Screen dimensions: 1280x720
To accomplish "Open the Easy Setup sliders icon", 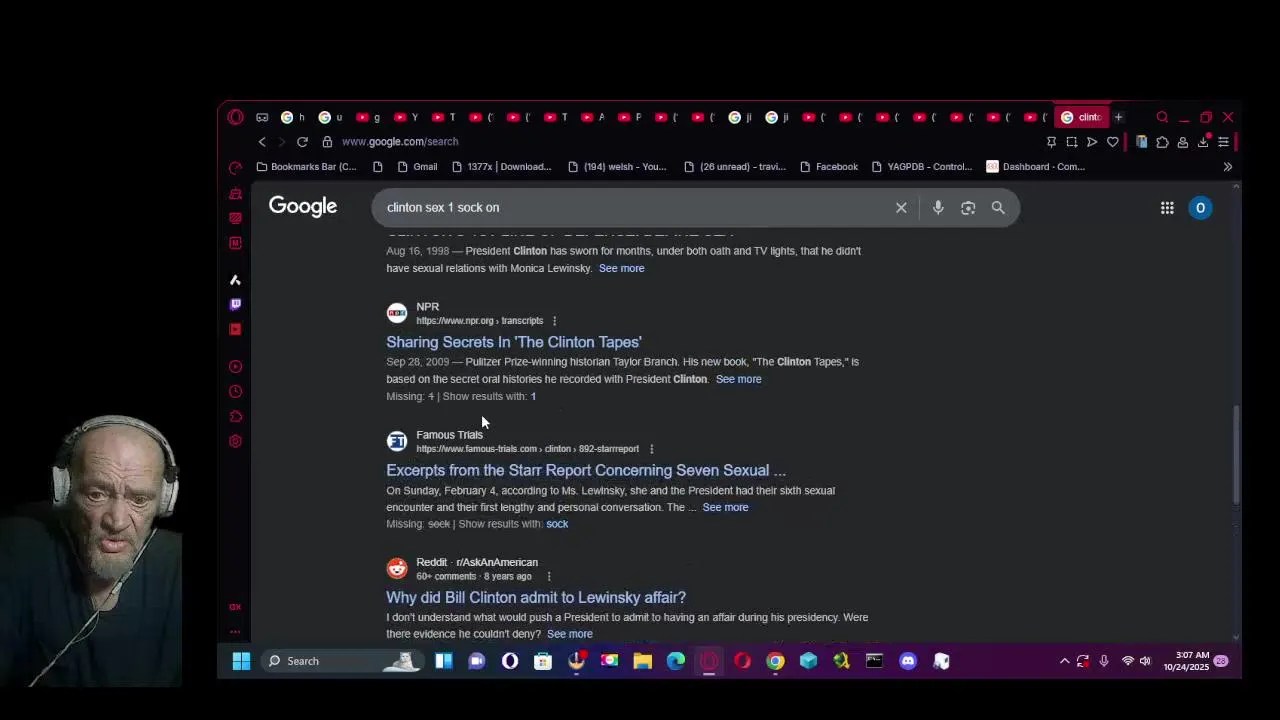I will pos(1223,142).
